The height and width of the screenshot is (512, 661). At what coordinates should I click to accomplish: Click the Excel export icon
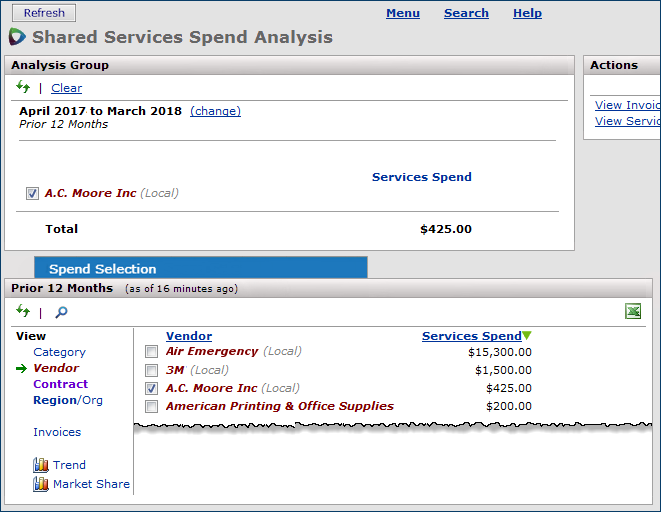[633, 312]
